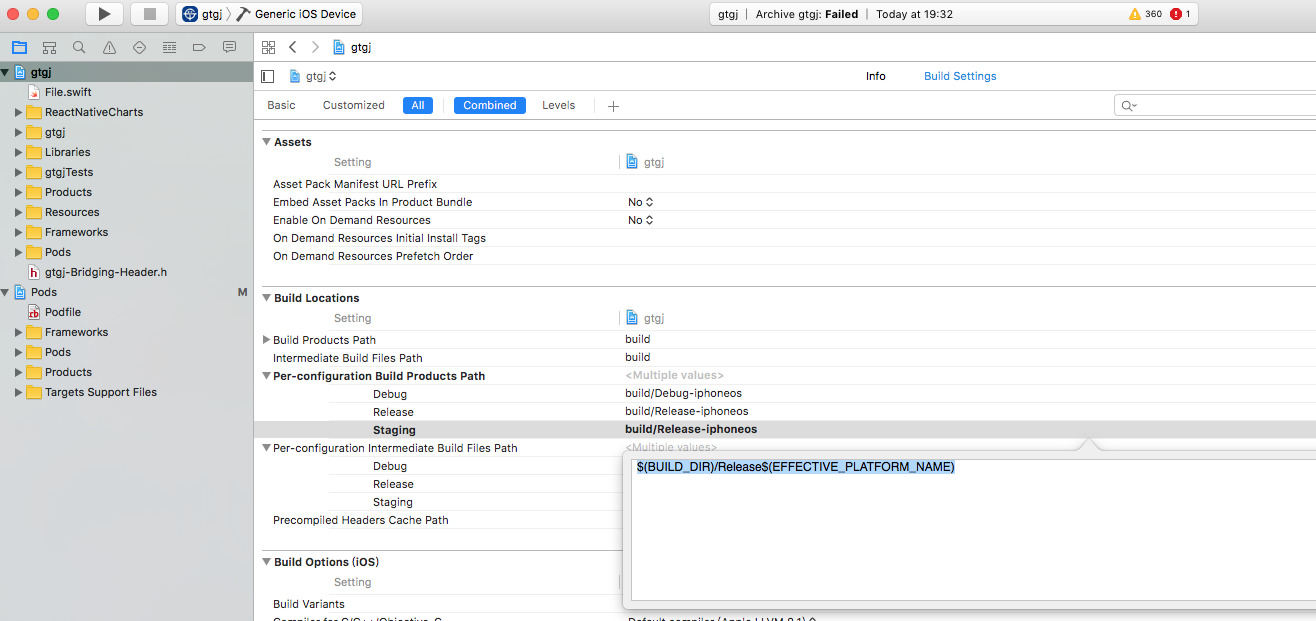Collapse Per-configuration Build Products Path
The height and width of the screenshot is (621, 1316).
click(x=266, y=376)
